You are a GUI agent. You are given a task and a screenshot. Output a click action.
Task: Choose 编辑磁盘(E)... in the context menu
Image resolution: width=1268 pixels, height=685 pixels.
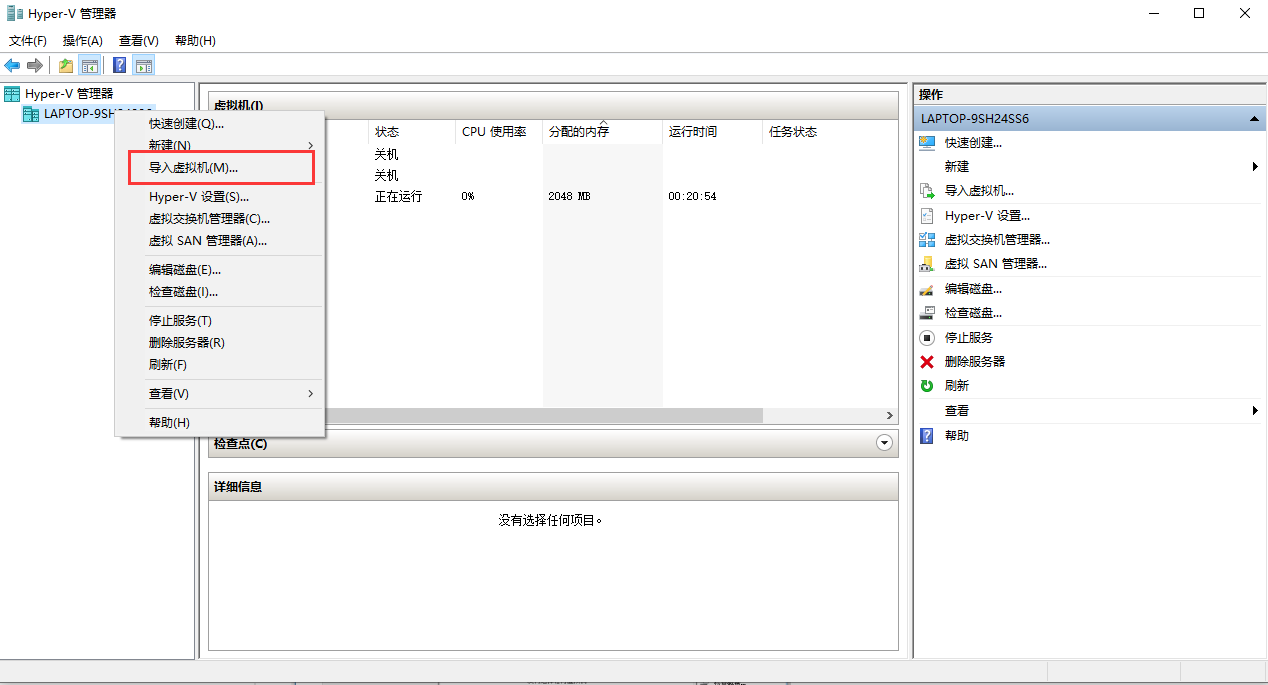click(220, 270)
